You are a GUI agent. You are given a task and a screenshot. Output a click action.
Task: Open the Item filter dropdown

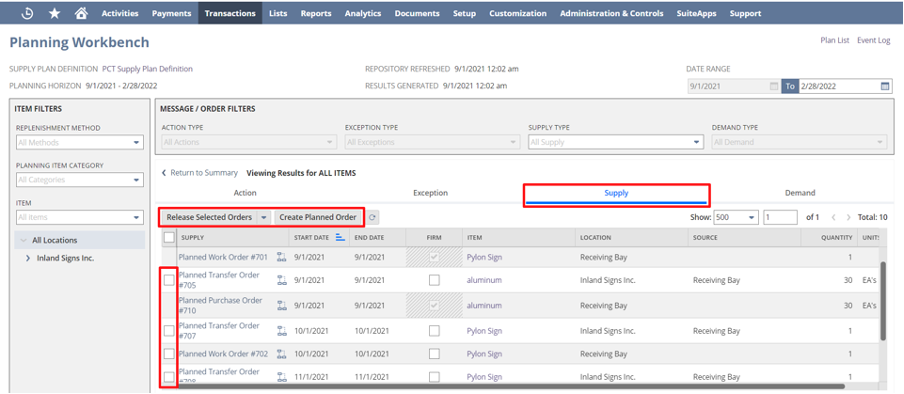coord(80,217)
